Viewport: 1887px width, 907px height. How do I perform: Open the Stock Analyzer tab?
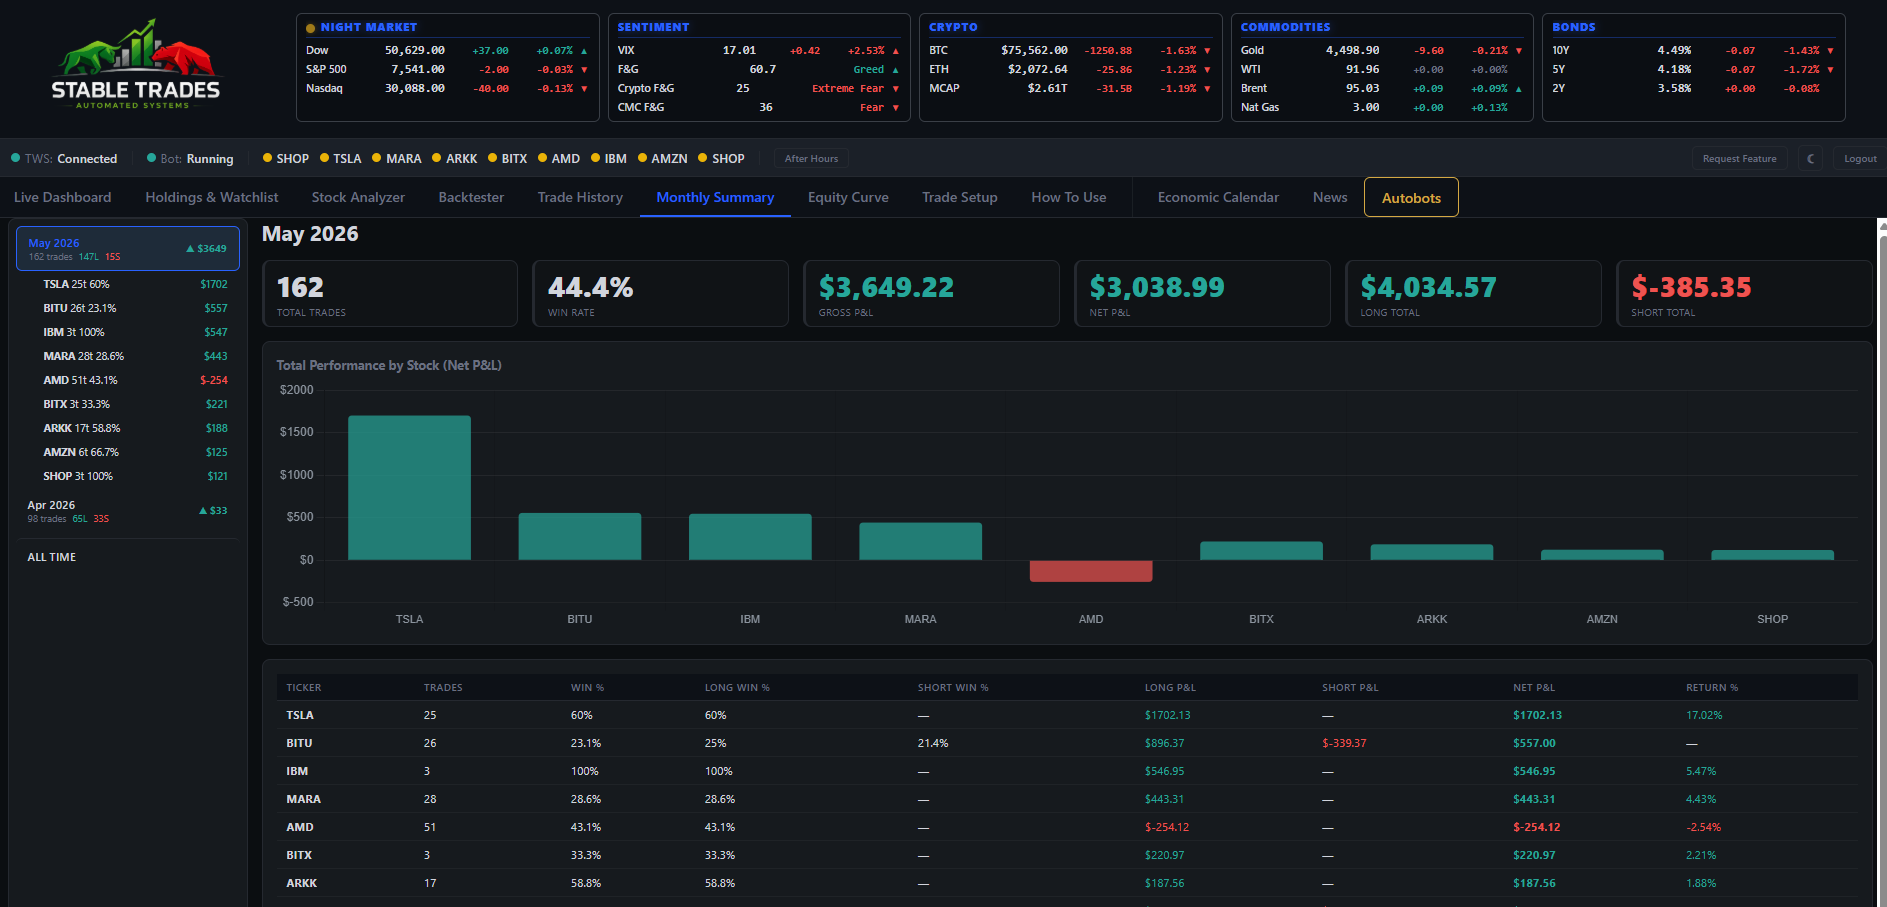[x=358, y=197]
